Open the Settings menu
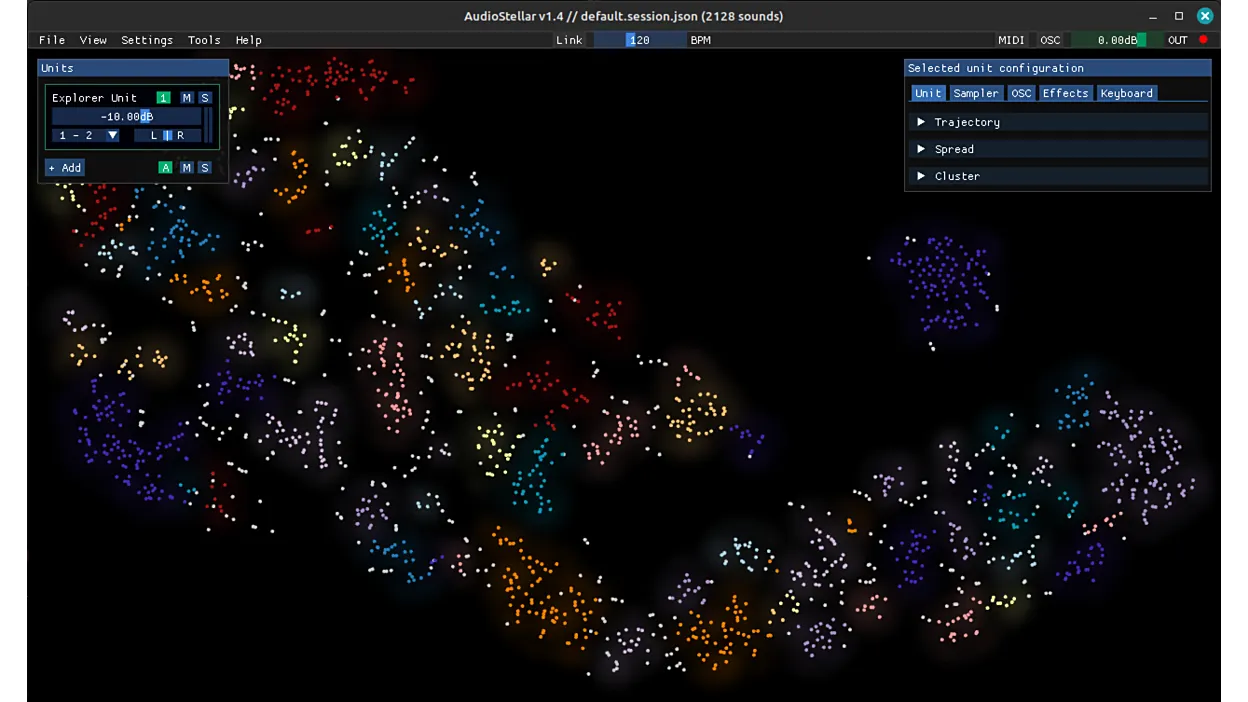1248x702 pixels. click(147, 40)
